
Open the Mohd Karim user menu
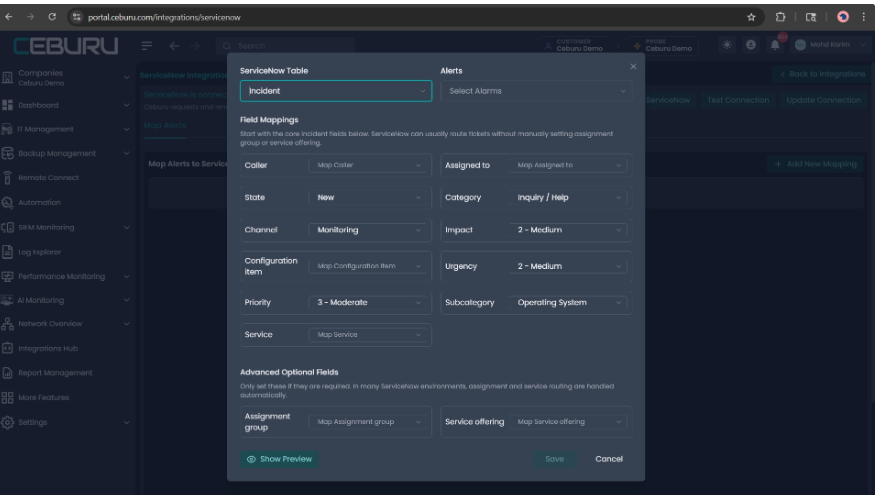click(829, 45)
